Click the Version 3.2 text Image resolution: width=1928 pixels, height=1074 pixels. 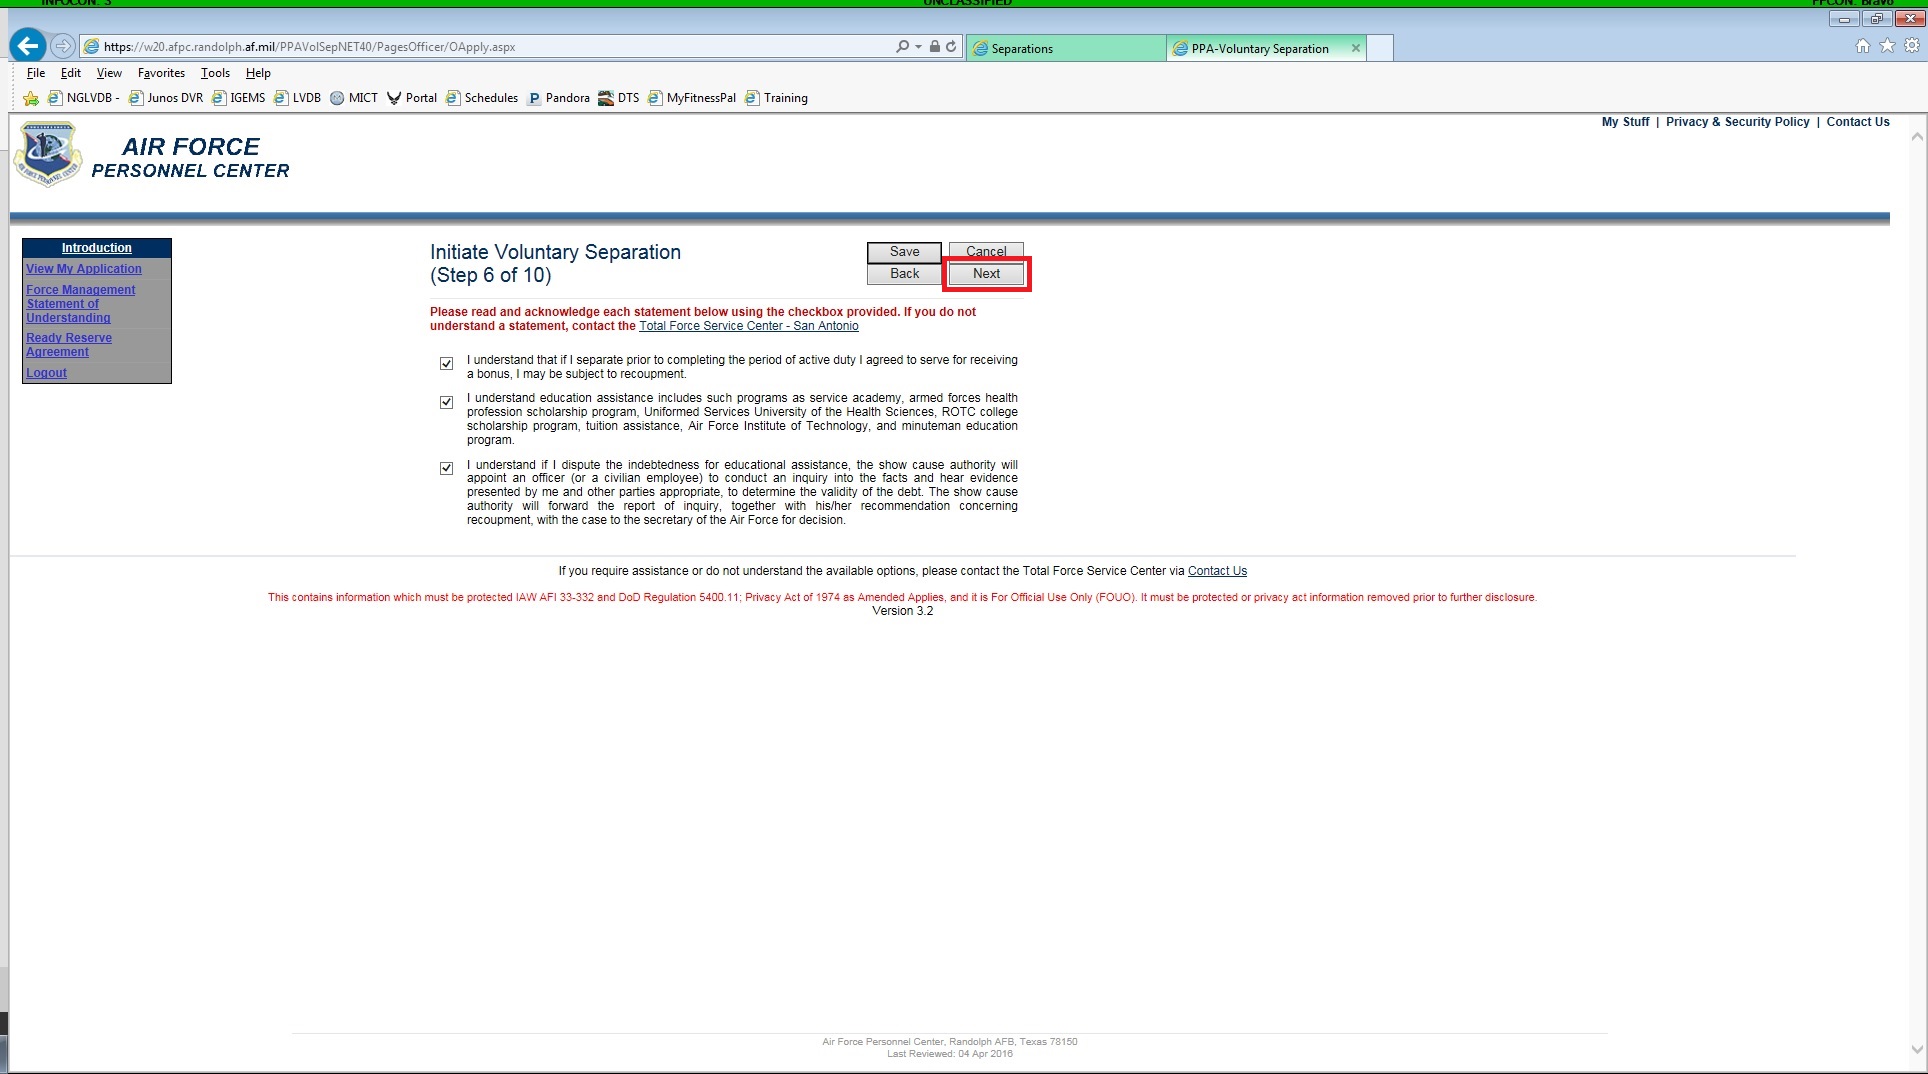pos(902,611)
